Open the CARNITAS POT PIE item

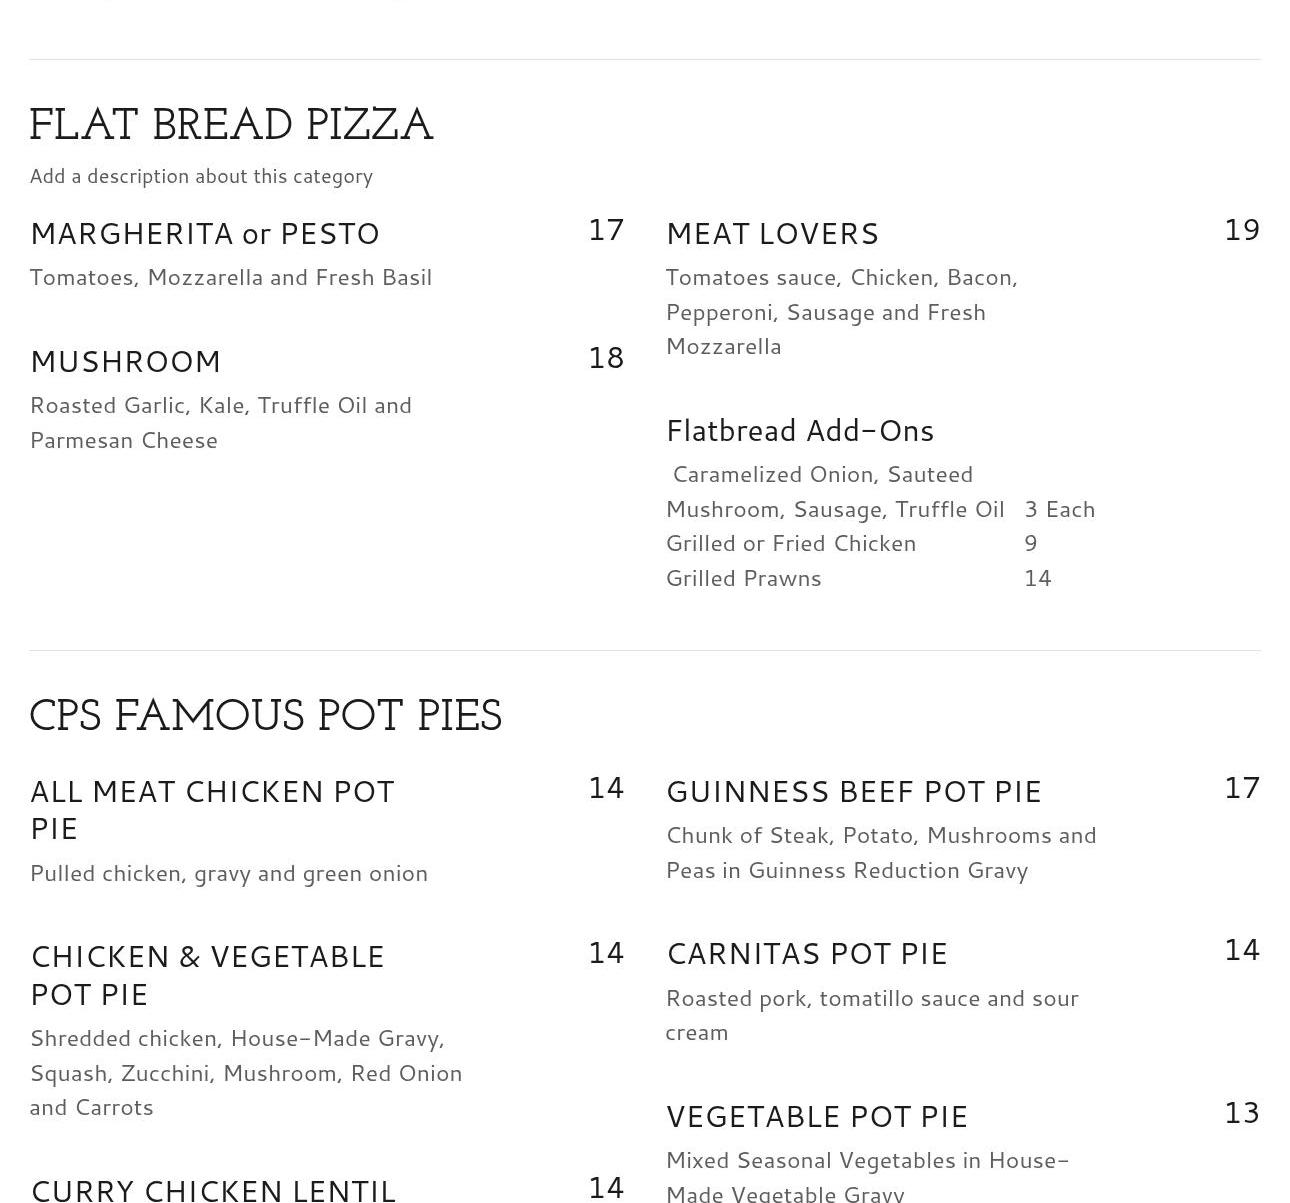(x=806, y=954)
